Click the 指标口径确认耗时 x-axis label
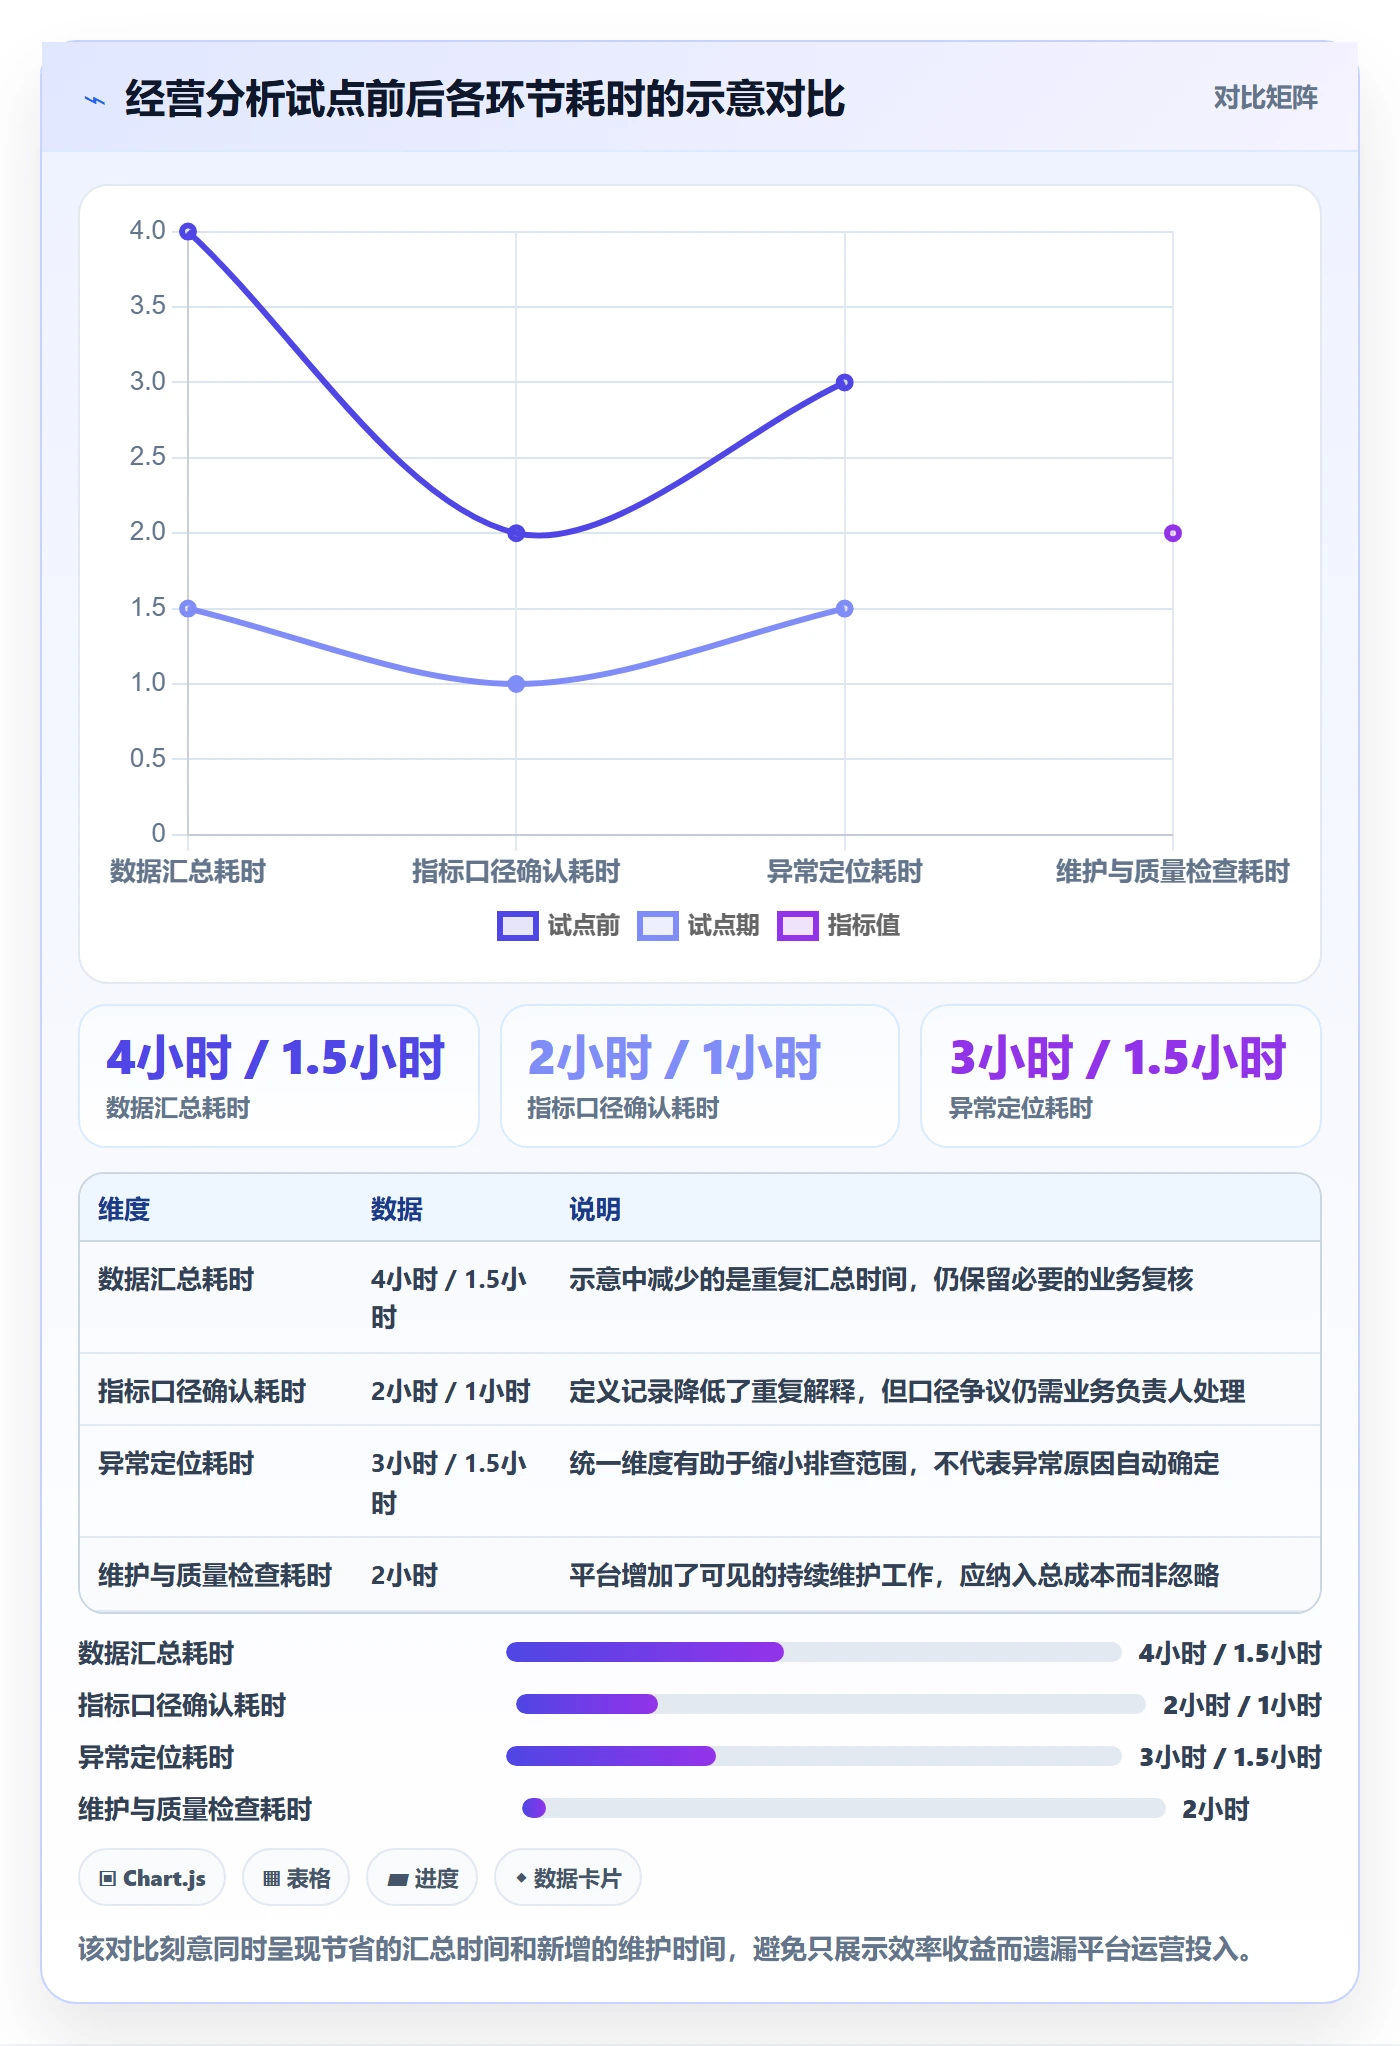This screenshot has width=1400, height=2046. pos(516,872)
